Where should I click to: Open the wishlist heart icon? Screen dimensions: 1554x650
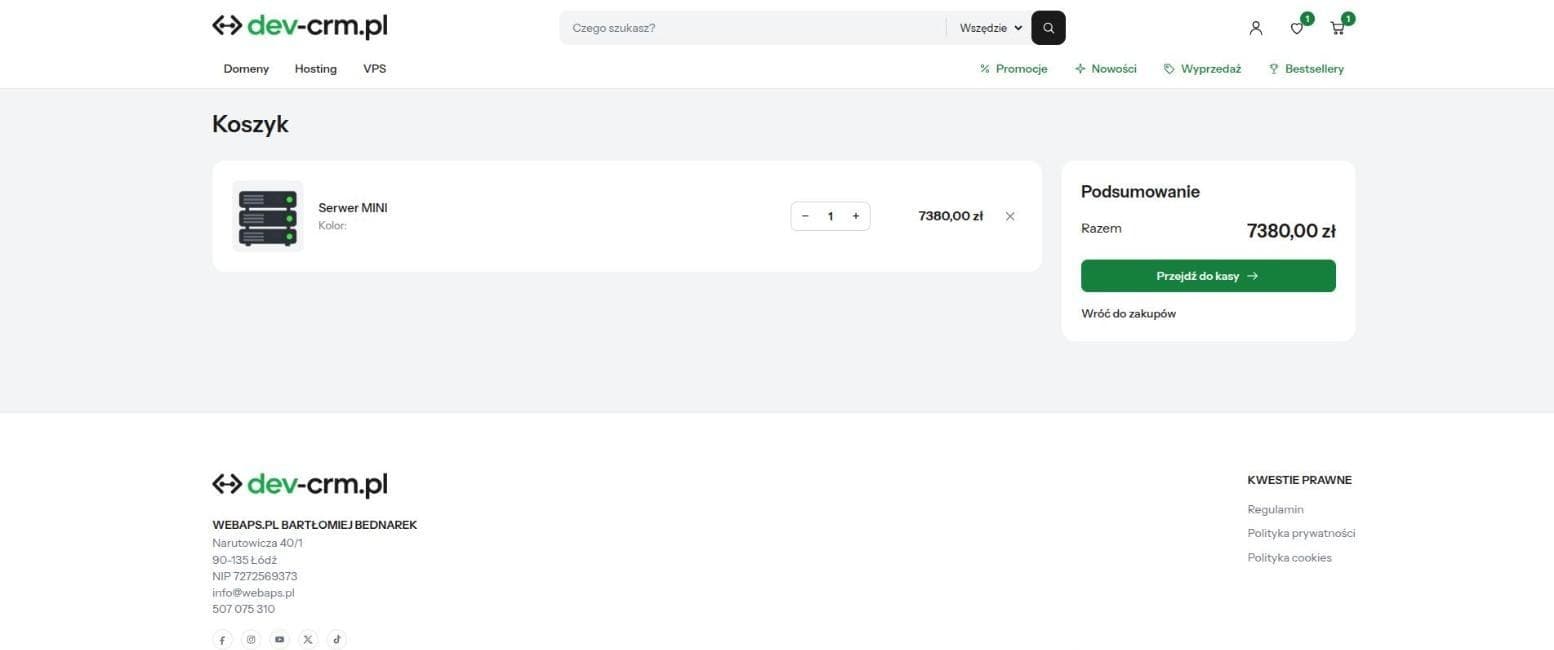pos(1297,28)
